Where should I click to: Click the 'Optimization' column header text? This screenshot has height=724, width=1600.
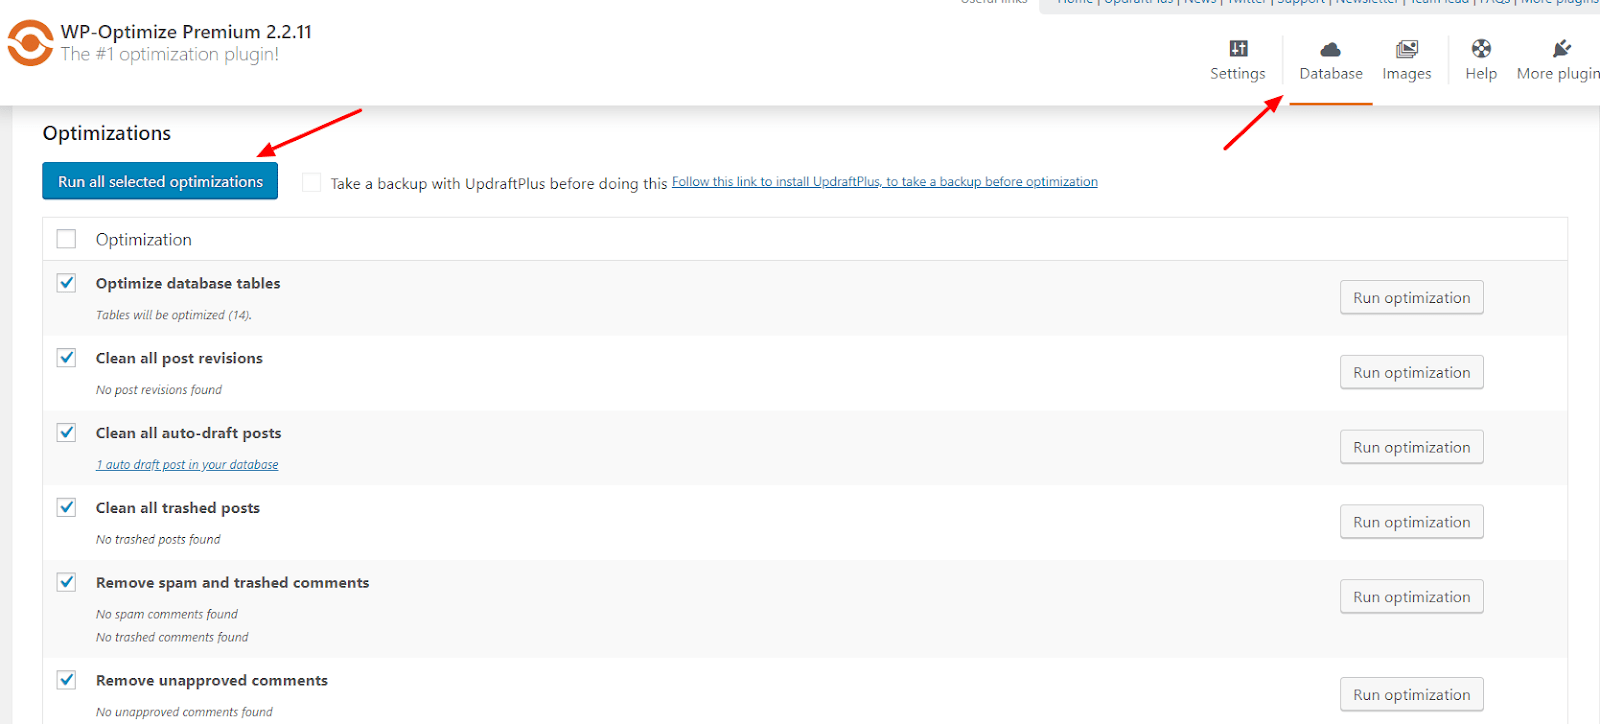point(144,240)
